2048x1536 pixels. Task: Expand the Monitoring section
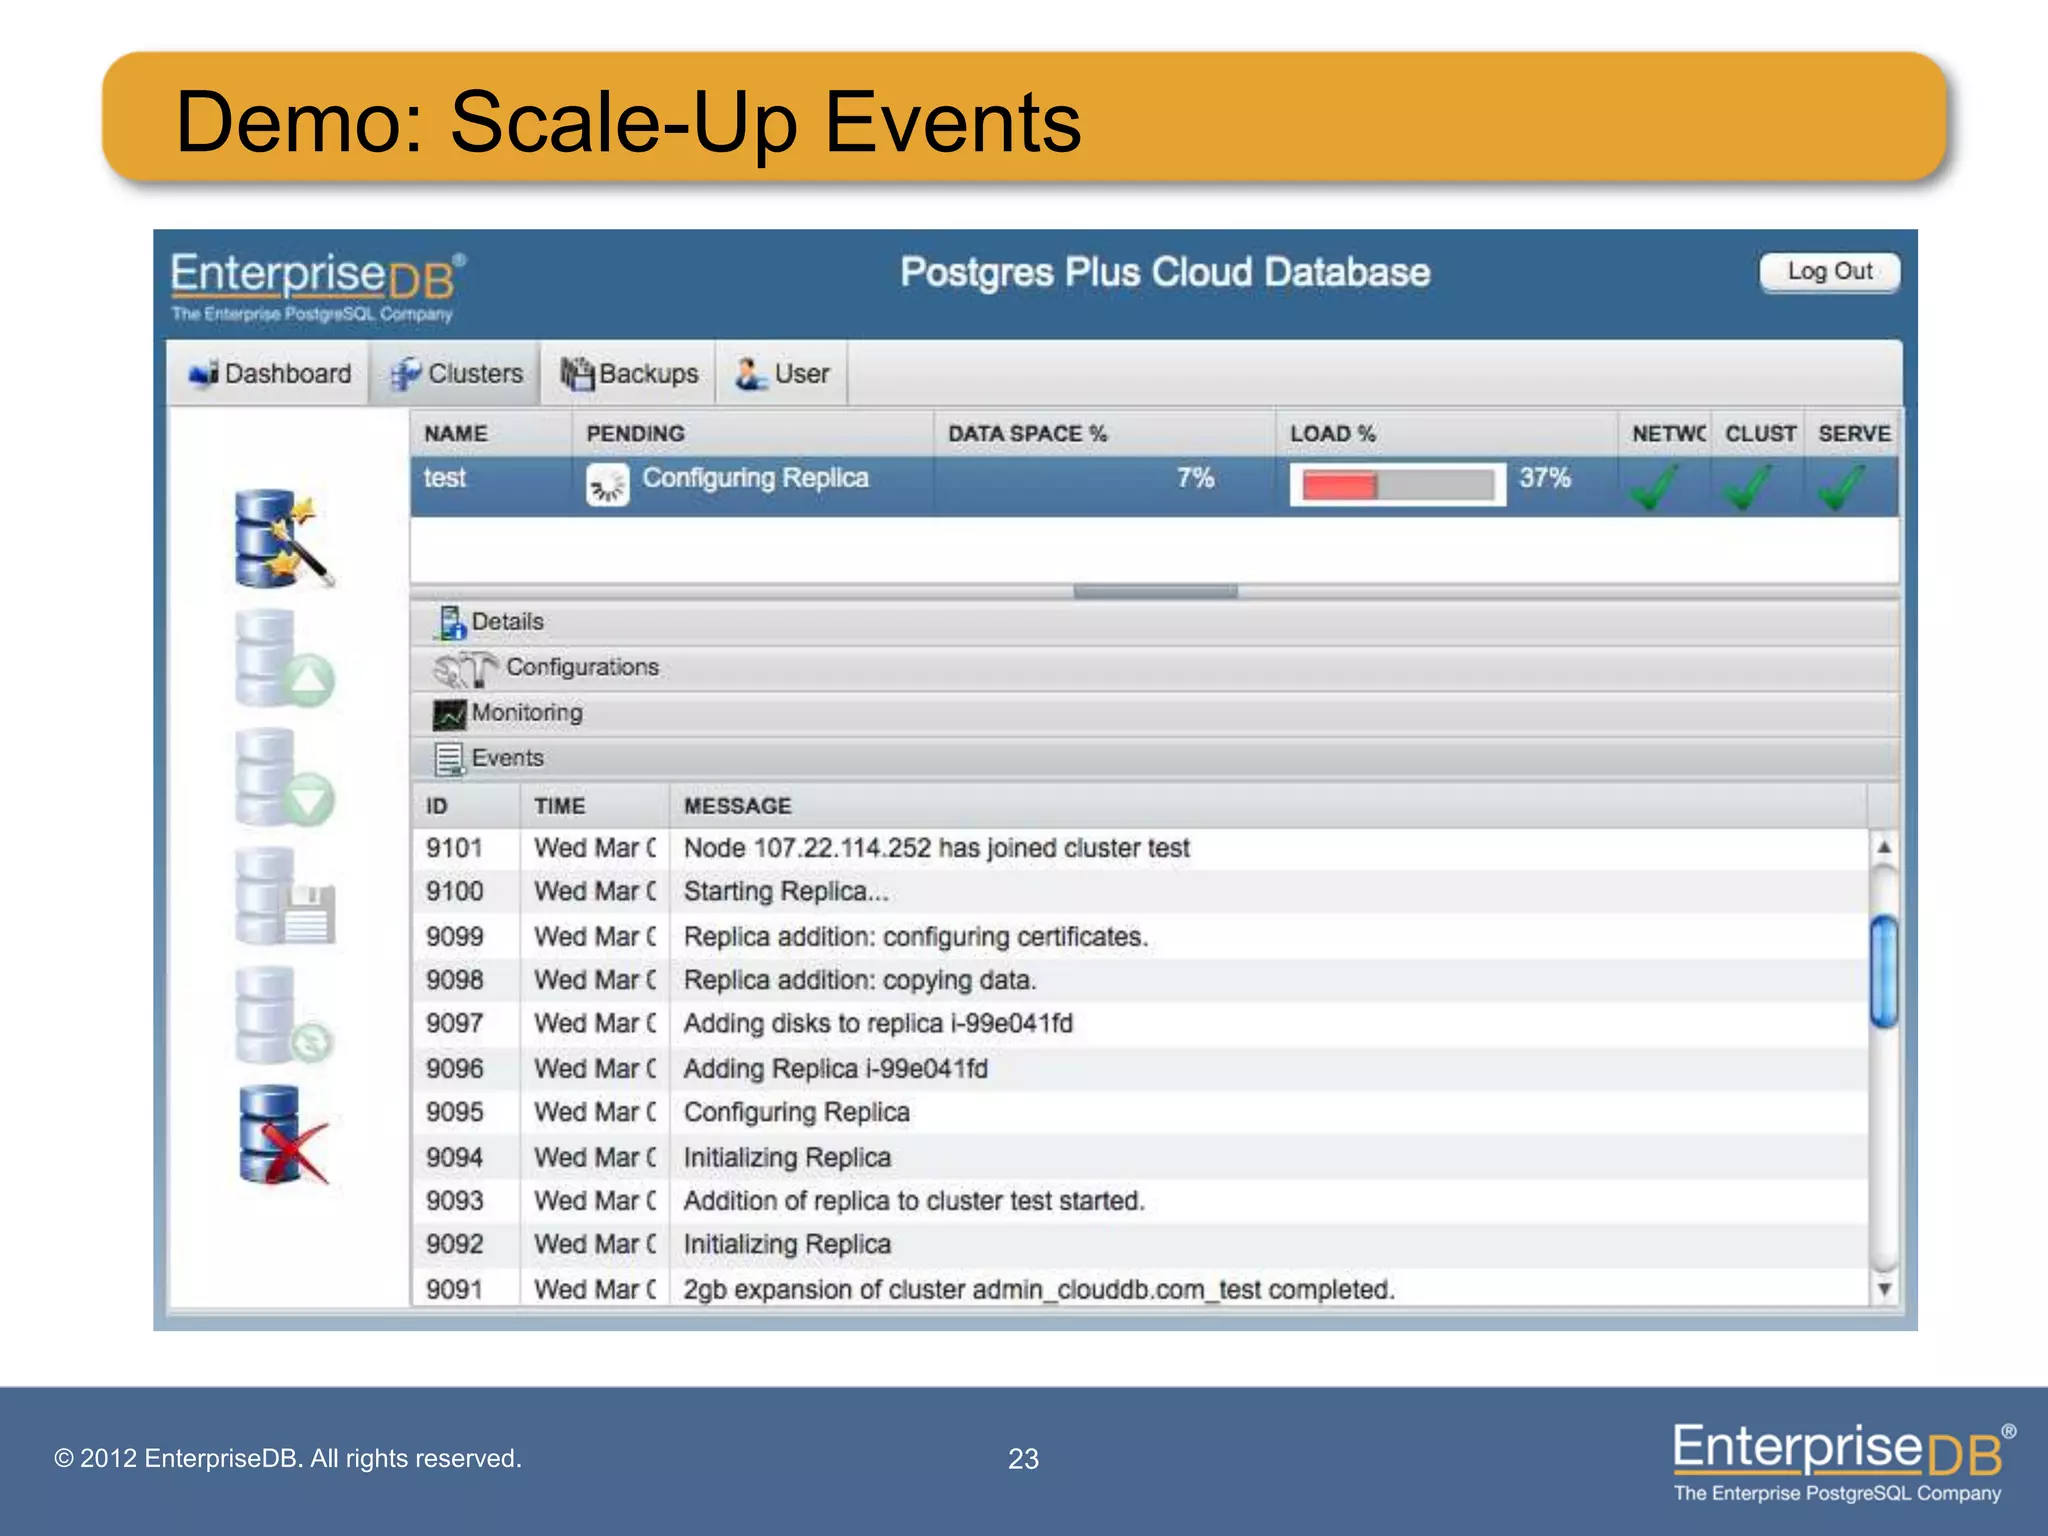(1155, 714)
